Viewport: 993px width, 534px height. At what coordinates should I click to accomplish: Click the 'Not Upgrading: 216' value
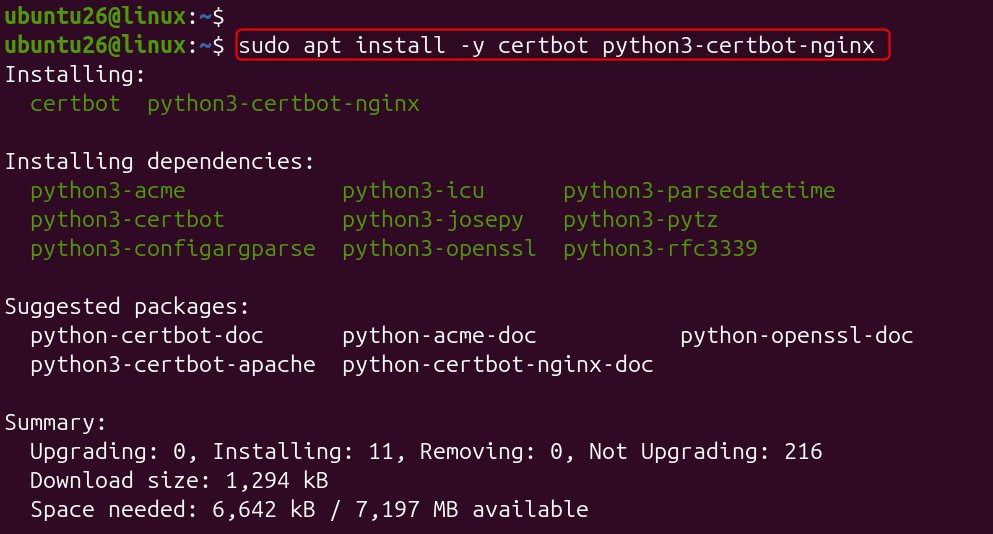[x=705, y=452]
